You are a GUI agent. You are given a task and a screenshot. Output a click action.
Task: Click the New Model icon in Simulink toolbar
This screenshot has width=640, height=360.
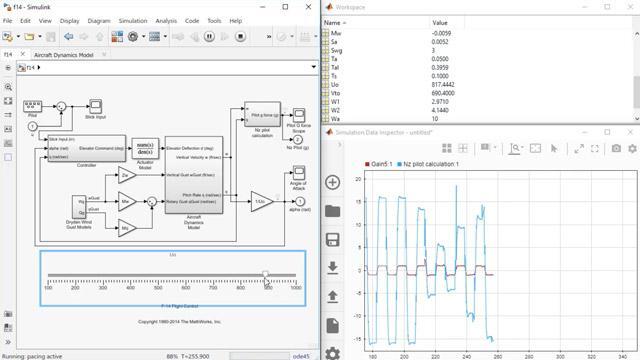[x=8, y=37]
